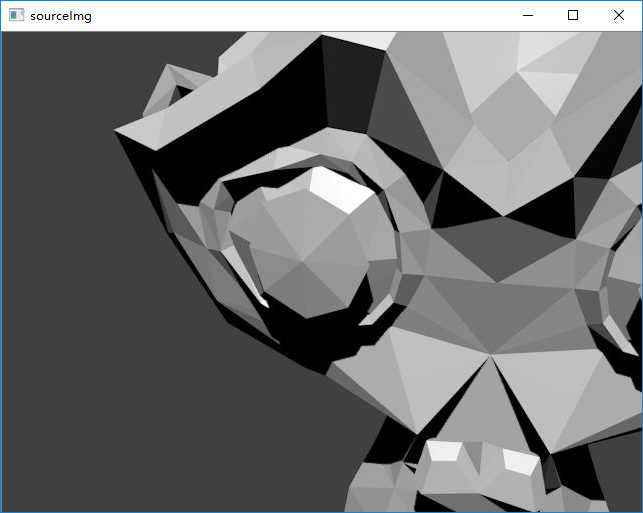Maximize the sourceImg window
Image resolution: width=643 pixels, height=513 pixels.
click(573, 16)
